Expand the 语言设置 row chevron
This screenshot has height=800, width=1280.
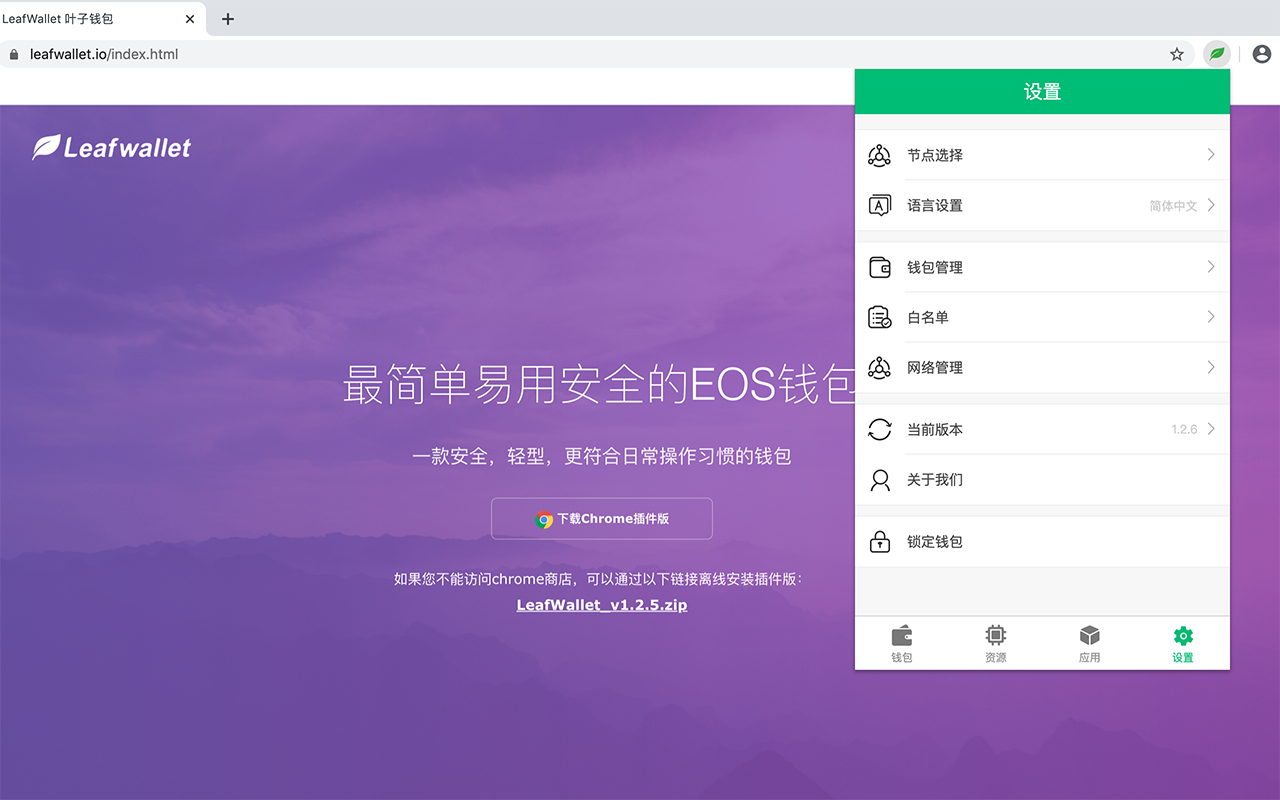pyautogui.click(x=1211, y=204)
